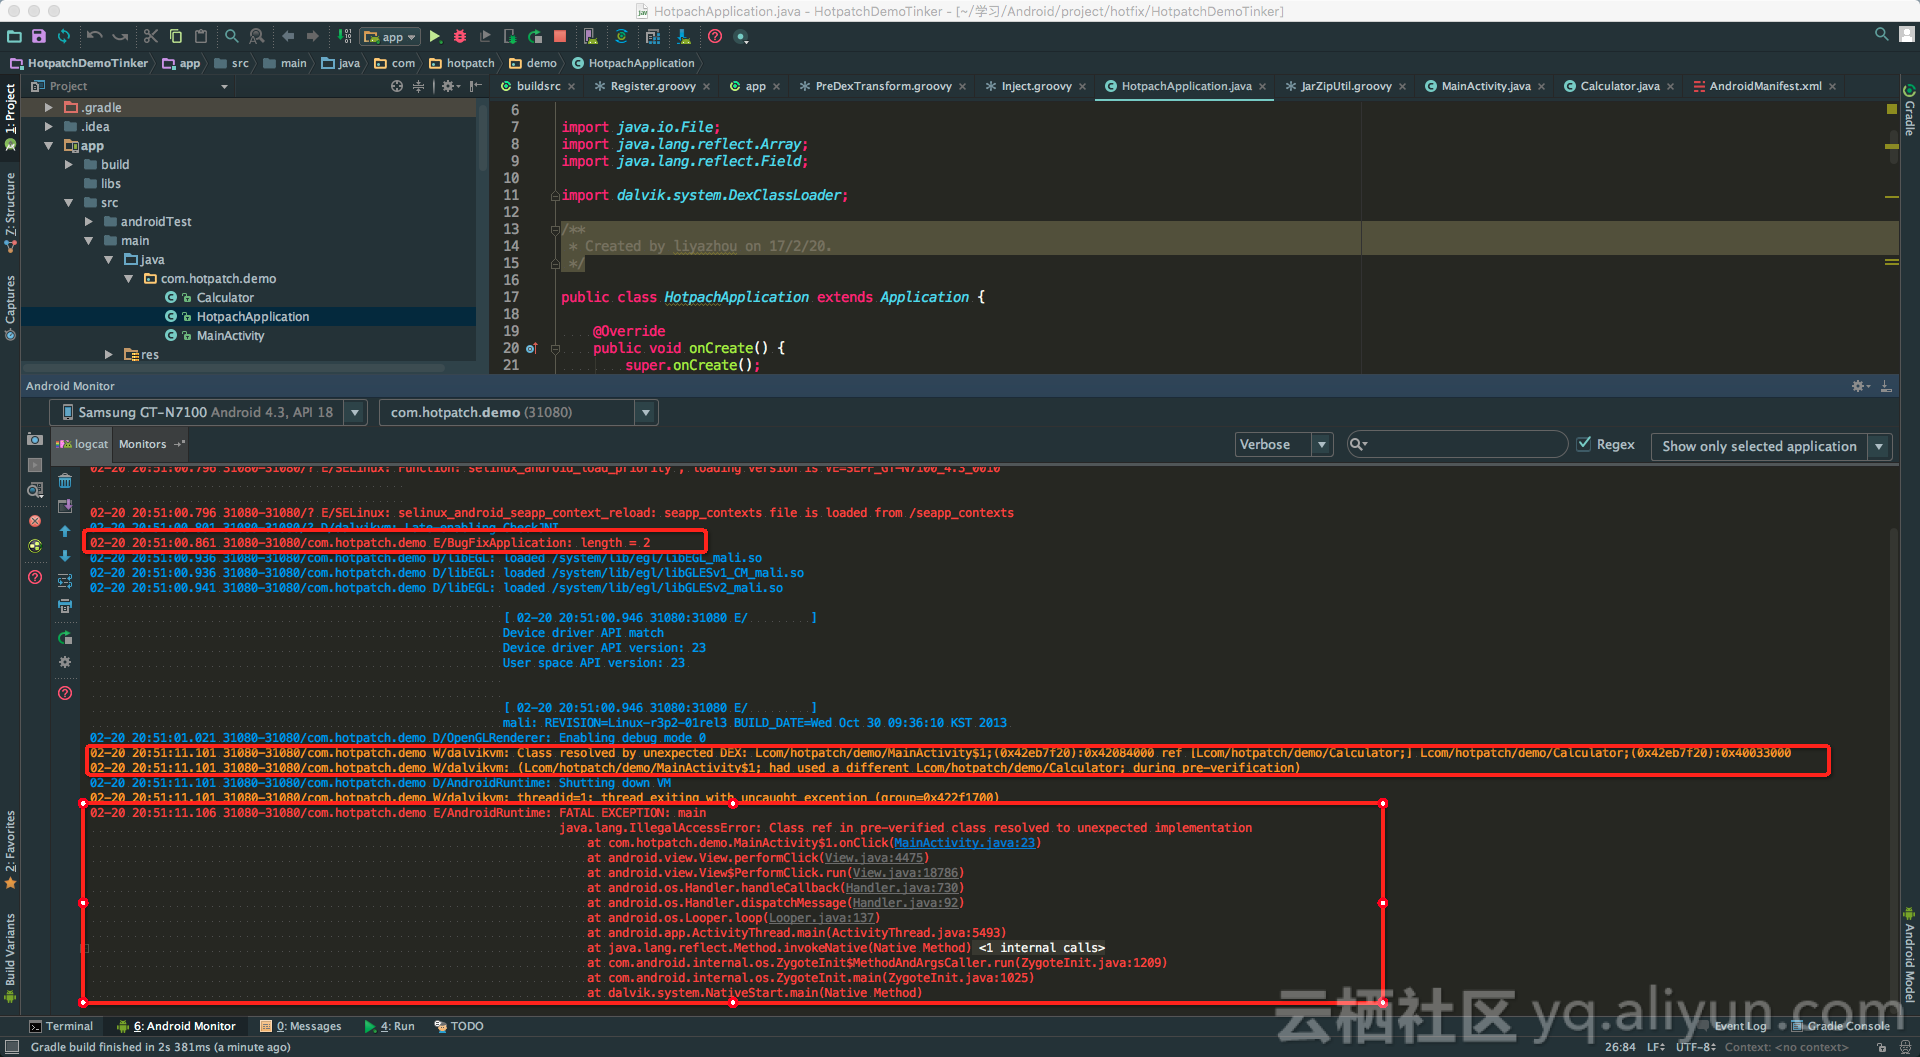This screenshot has width=1920, height=1057.
Task: Expand the .gradle folder
Action: (x=48, y=108)
